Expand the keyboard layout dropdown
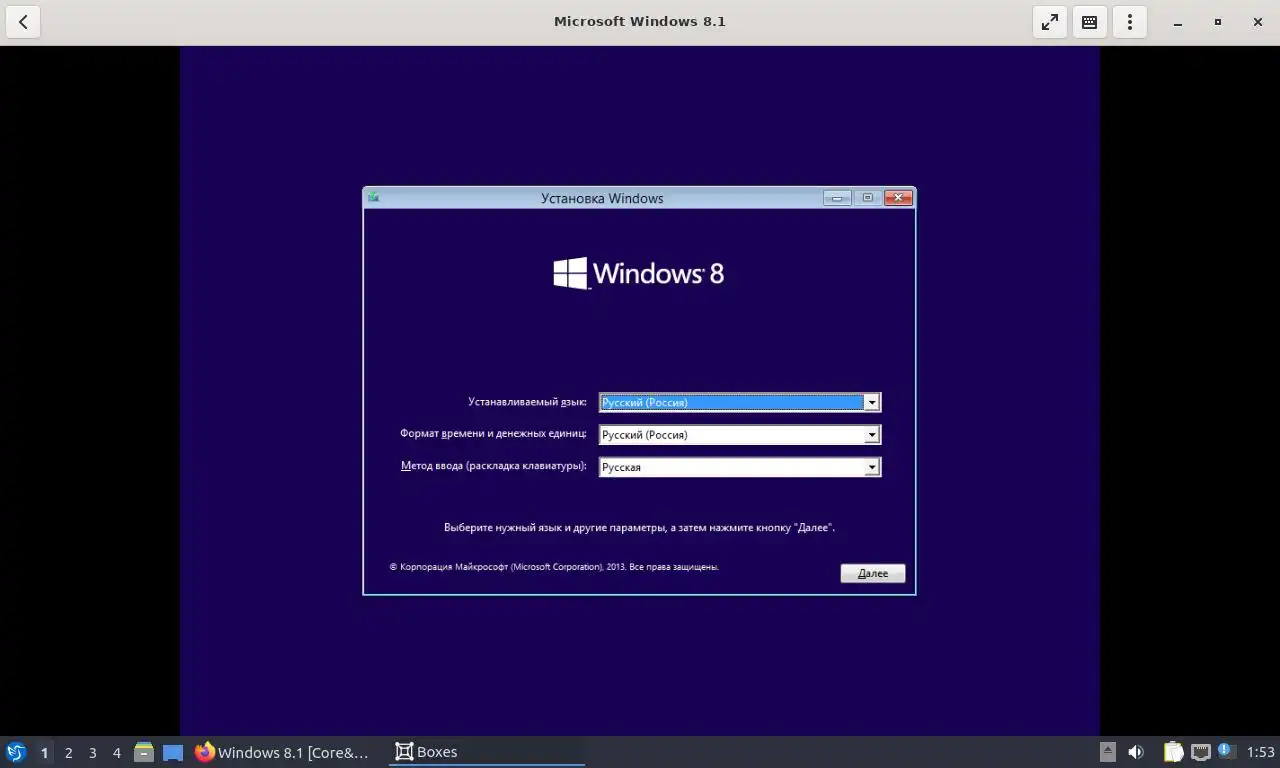This screenshot has width=1280, height=768. pyautogui.click(x=871, y=466)
